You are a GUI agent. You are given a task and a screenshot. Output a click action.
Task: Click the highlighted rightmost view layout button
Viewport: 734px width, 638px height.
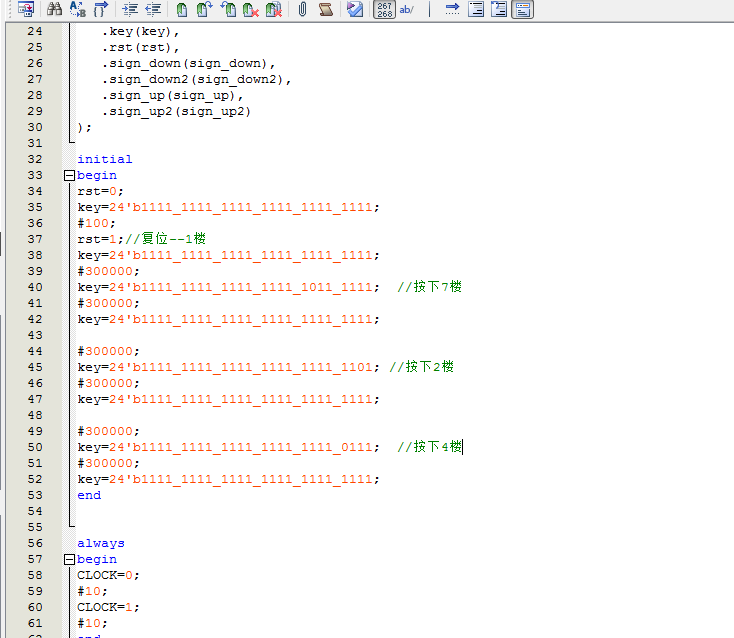(x=523, y=10)
